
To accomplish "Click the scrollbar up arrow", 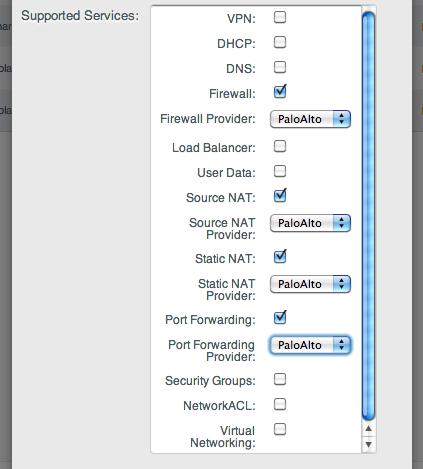I will [368, 429].
